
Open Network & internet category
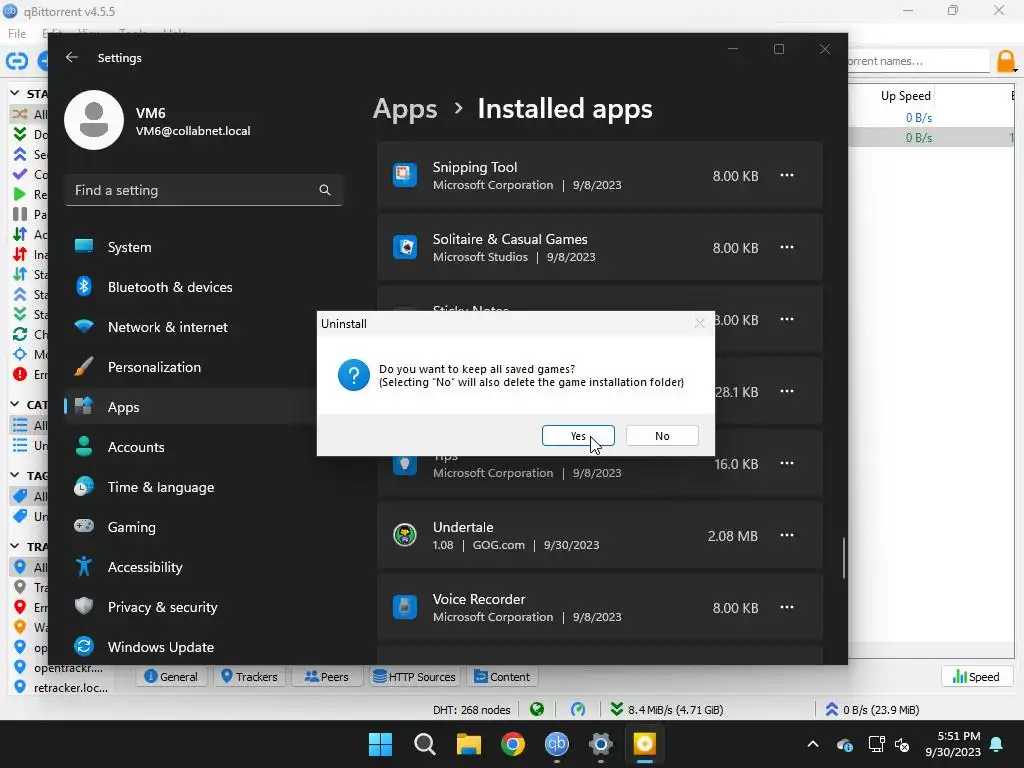167,327
